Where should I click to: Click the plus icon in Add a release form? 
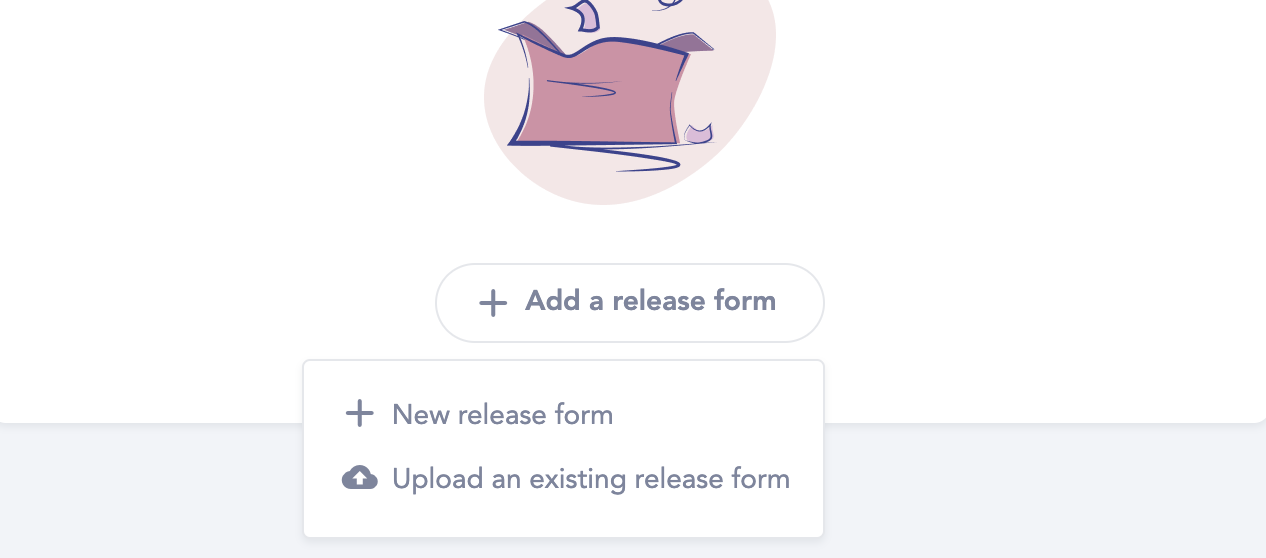pyautogui.click(x=492, y=303)
